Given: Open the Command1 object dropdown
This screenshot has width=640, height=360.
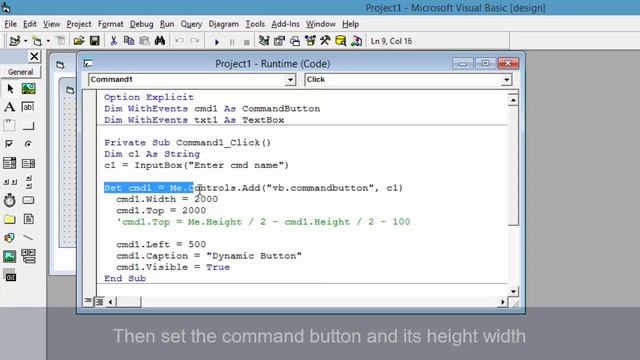Looking at the screenshot, I should click(290, 80).
